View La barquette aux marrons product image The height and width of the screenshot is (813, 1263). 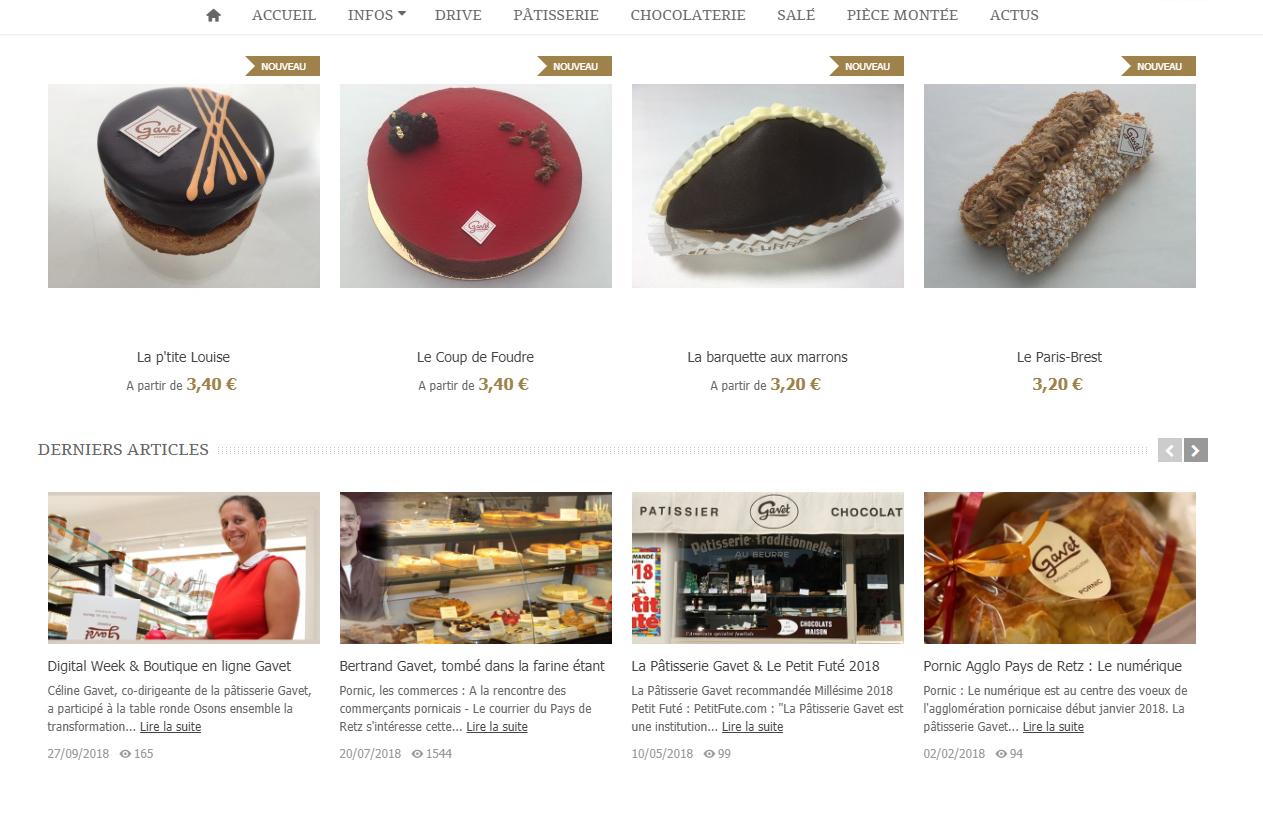pos(768,186)
